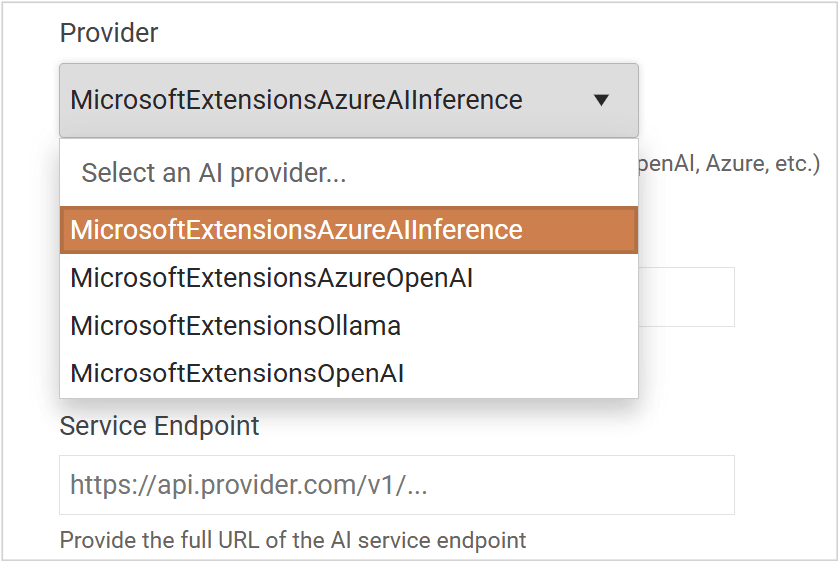Click the Provider combo box showing MicrosoftExtensionsAzureAIInference
Viewport: 838px width, 561px height.
click(296, 100)
